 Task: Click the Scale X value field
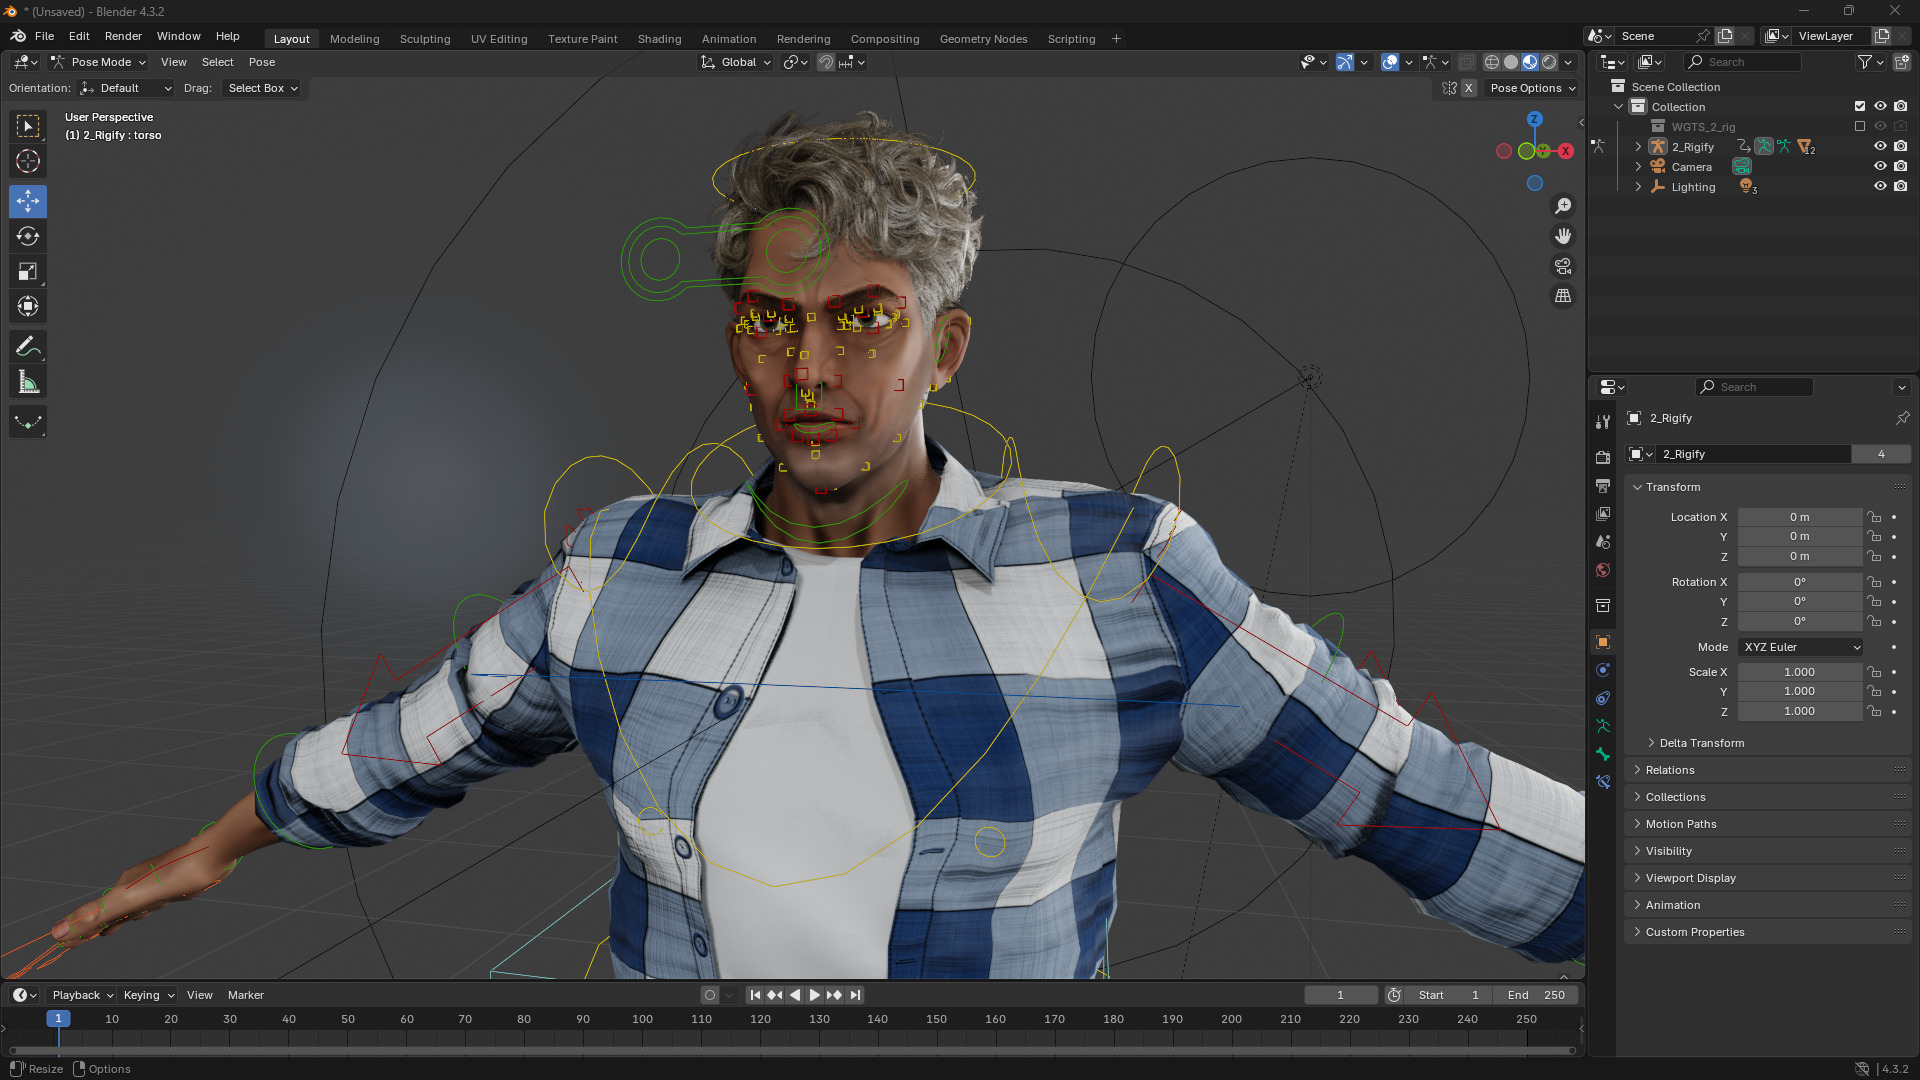point(1799,672)
